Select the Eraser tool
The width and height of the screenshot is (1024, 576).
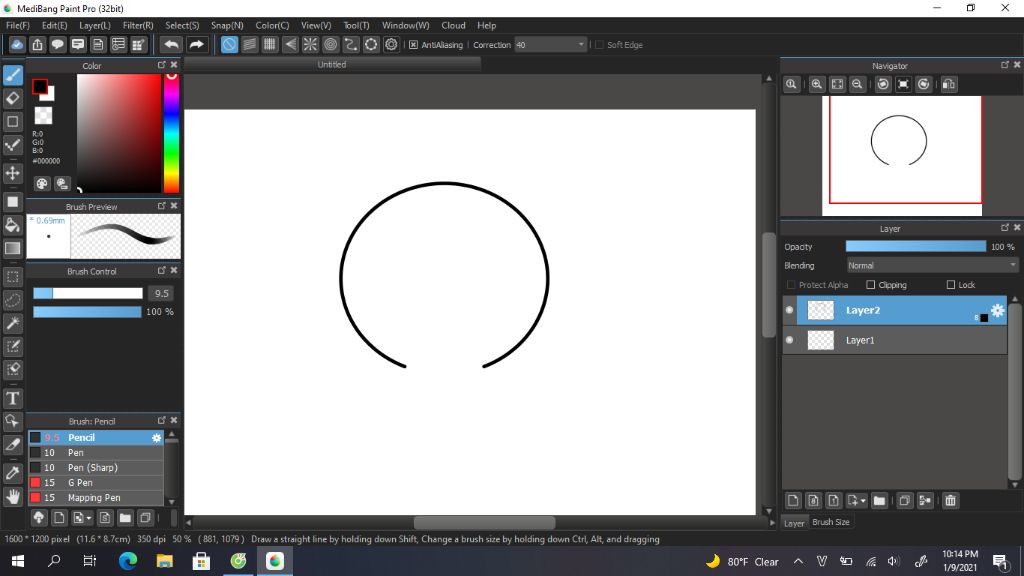tap(13, 99)
